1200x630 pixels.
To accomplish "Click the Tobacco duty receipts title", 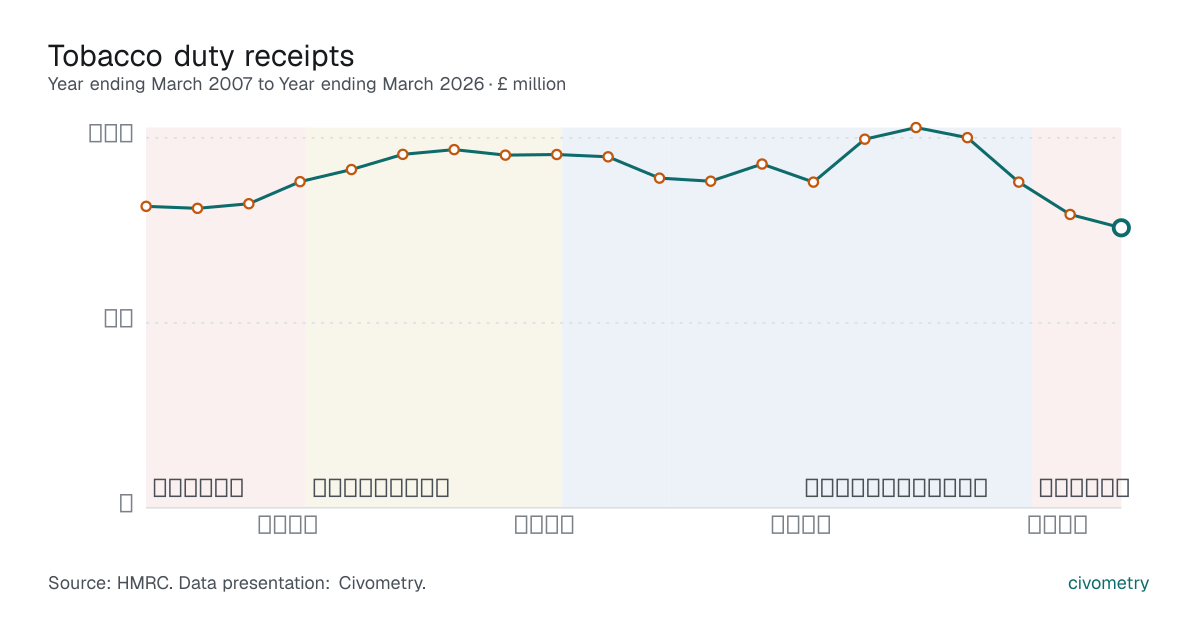I will [201, 55].
